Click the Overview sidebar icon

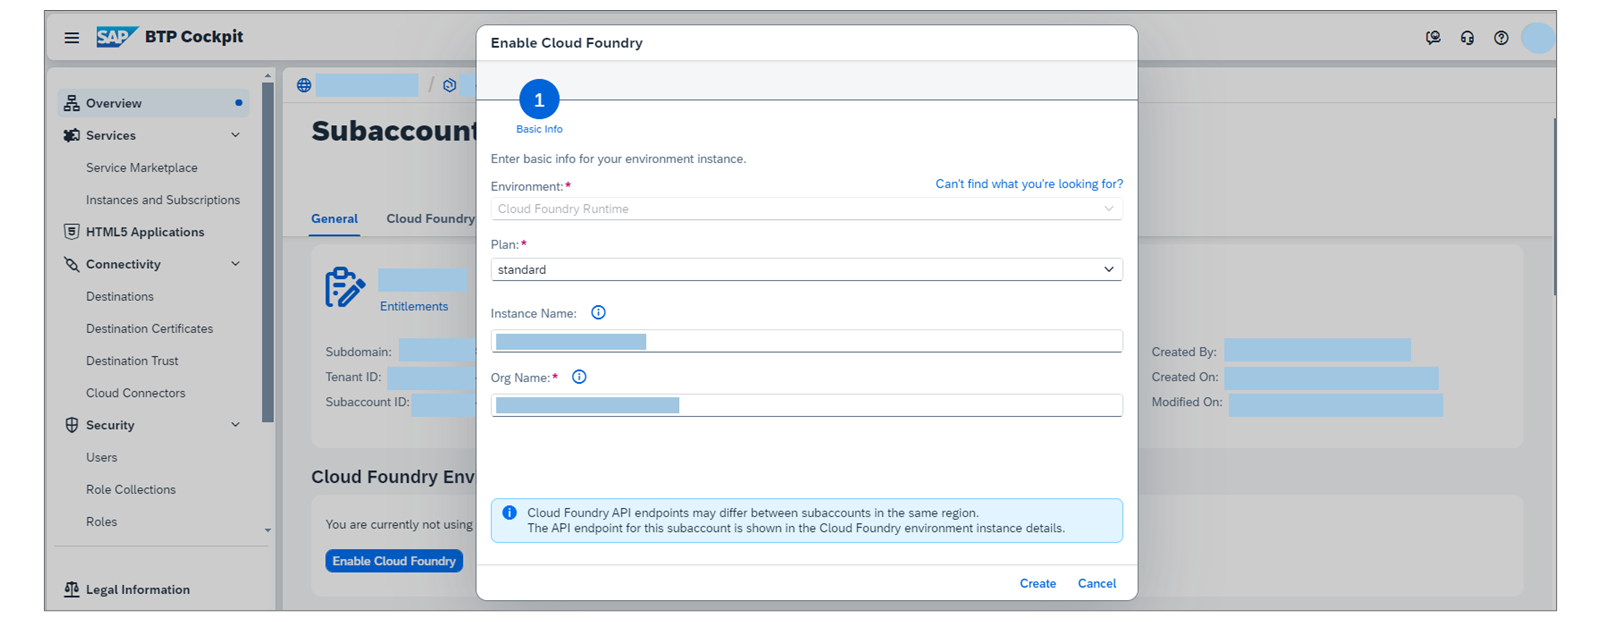coord(71,103)
